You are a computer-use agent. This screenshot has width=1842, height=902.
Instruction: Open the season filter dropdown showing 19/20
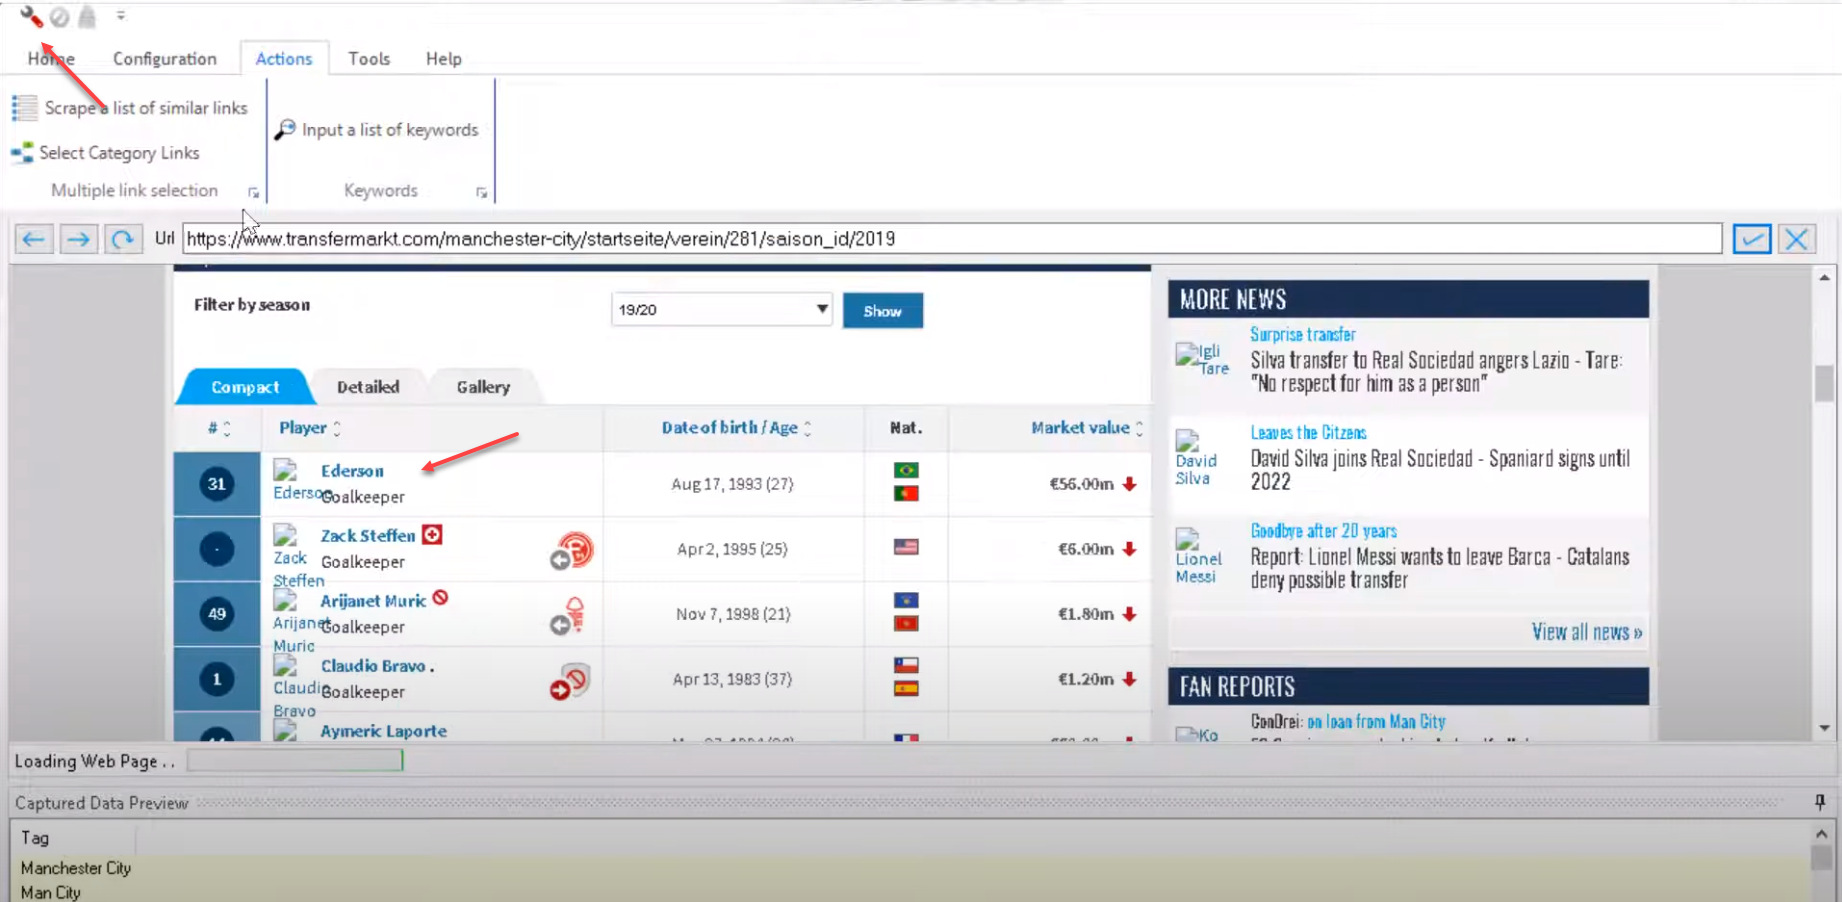click(721, 310)
